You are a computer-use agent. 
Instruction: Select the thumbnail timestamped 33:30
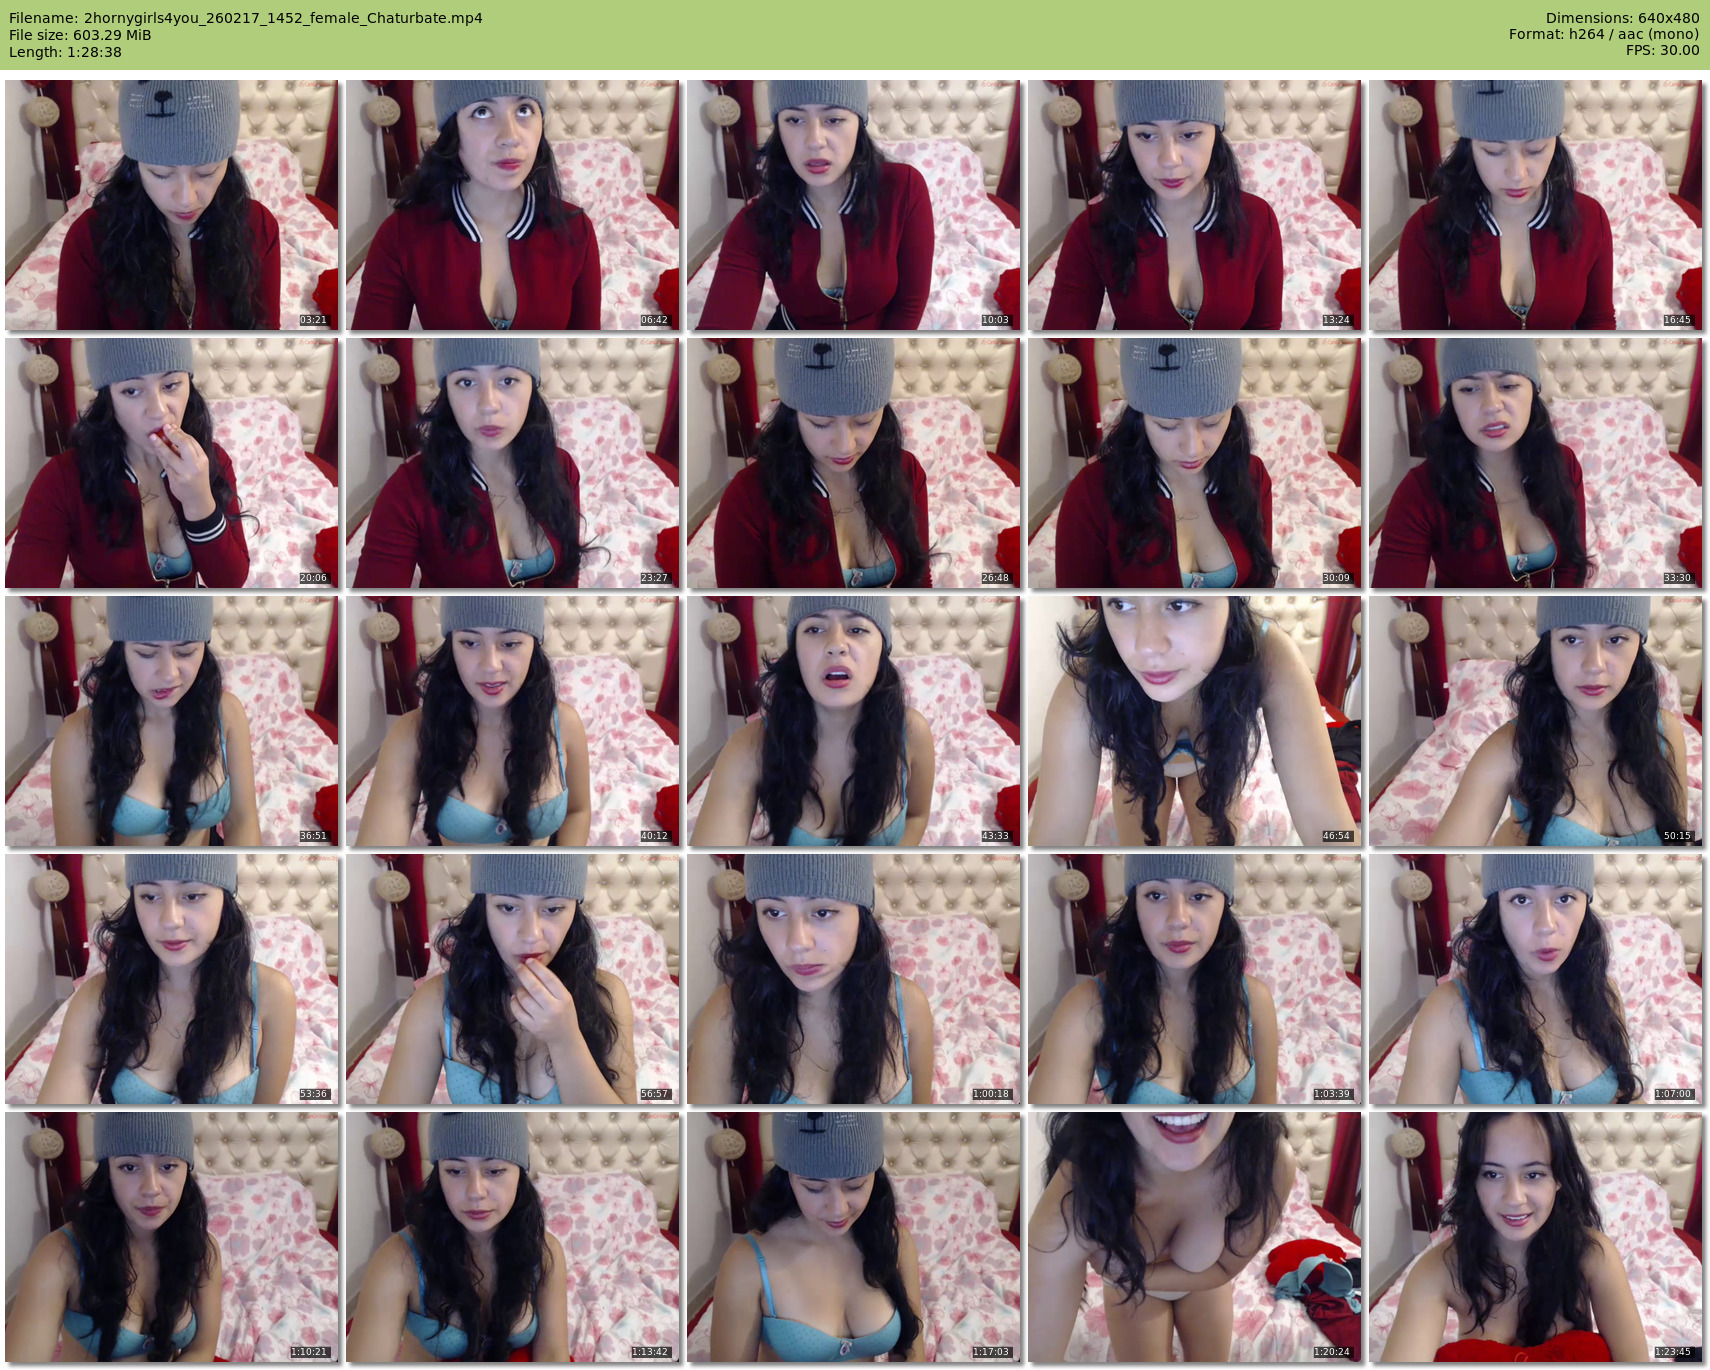click(x=1535, y=463)
